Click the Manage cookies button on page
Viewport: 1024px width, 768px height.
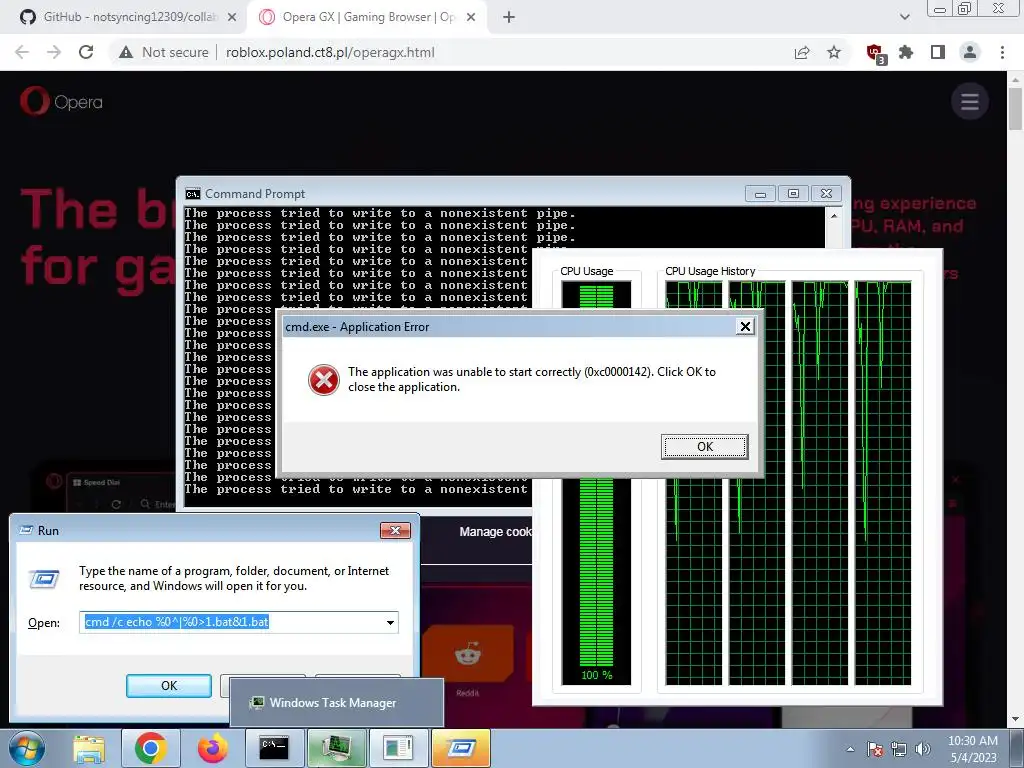[x=494, y=532]
